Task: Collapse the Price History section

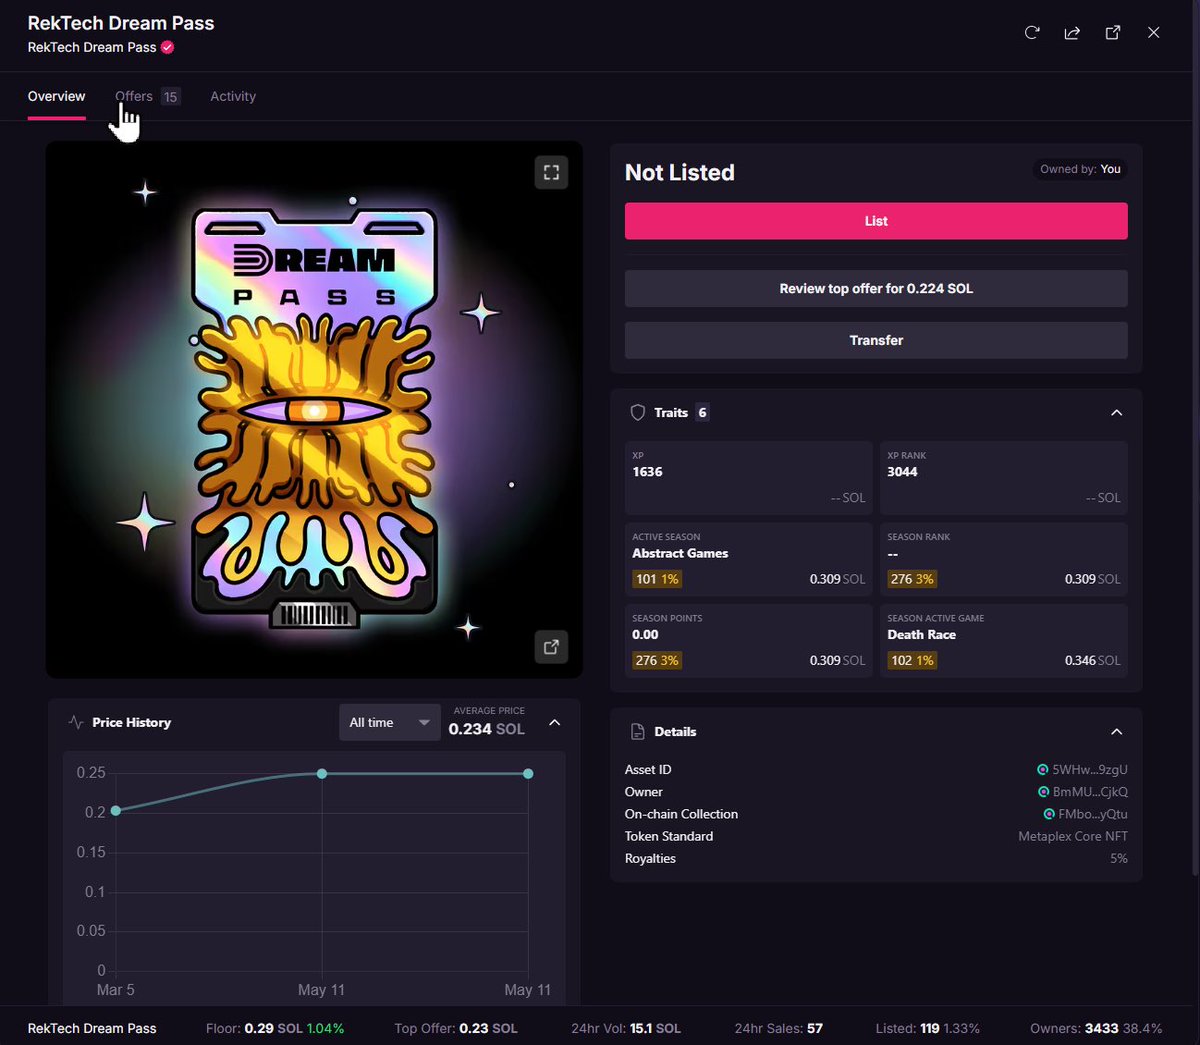Action: point(555,722)
